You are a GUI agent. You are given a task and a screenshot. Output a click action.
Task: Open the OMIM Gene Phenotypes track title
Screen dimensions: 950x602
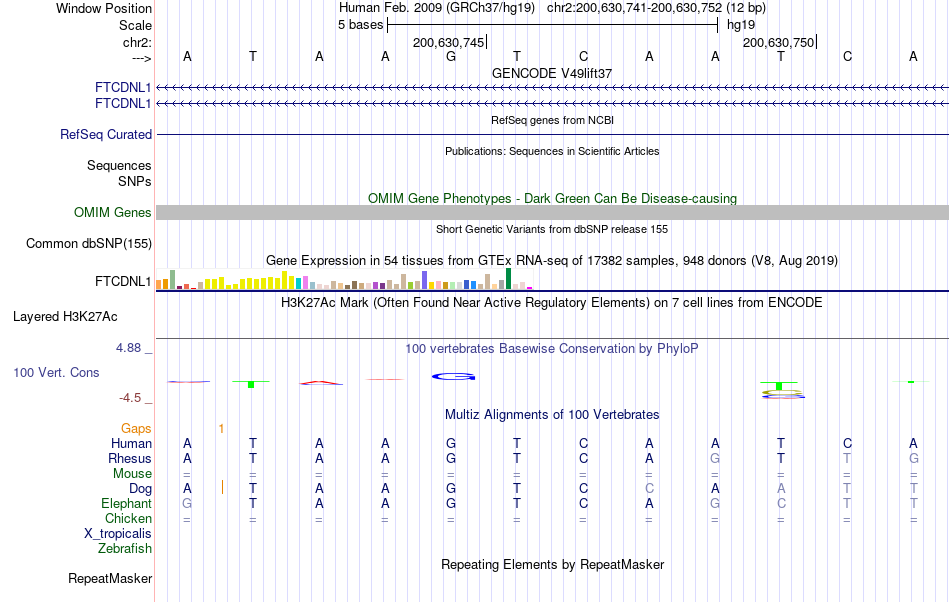552,199
